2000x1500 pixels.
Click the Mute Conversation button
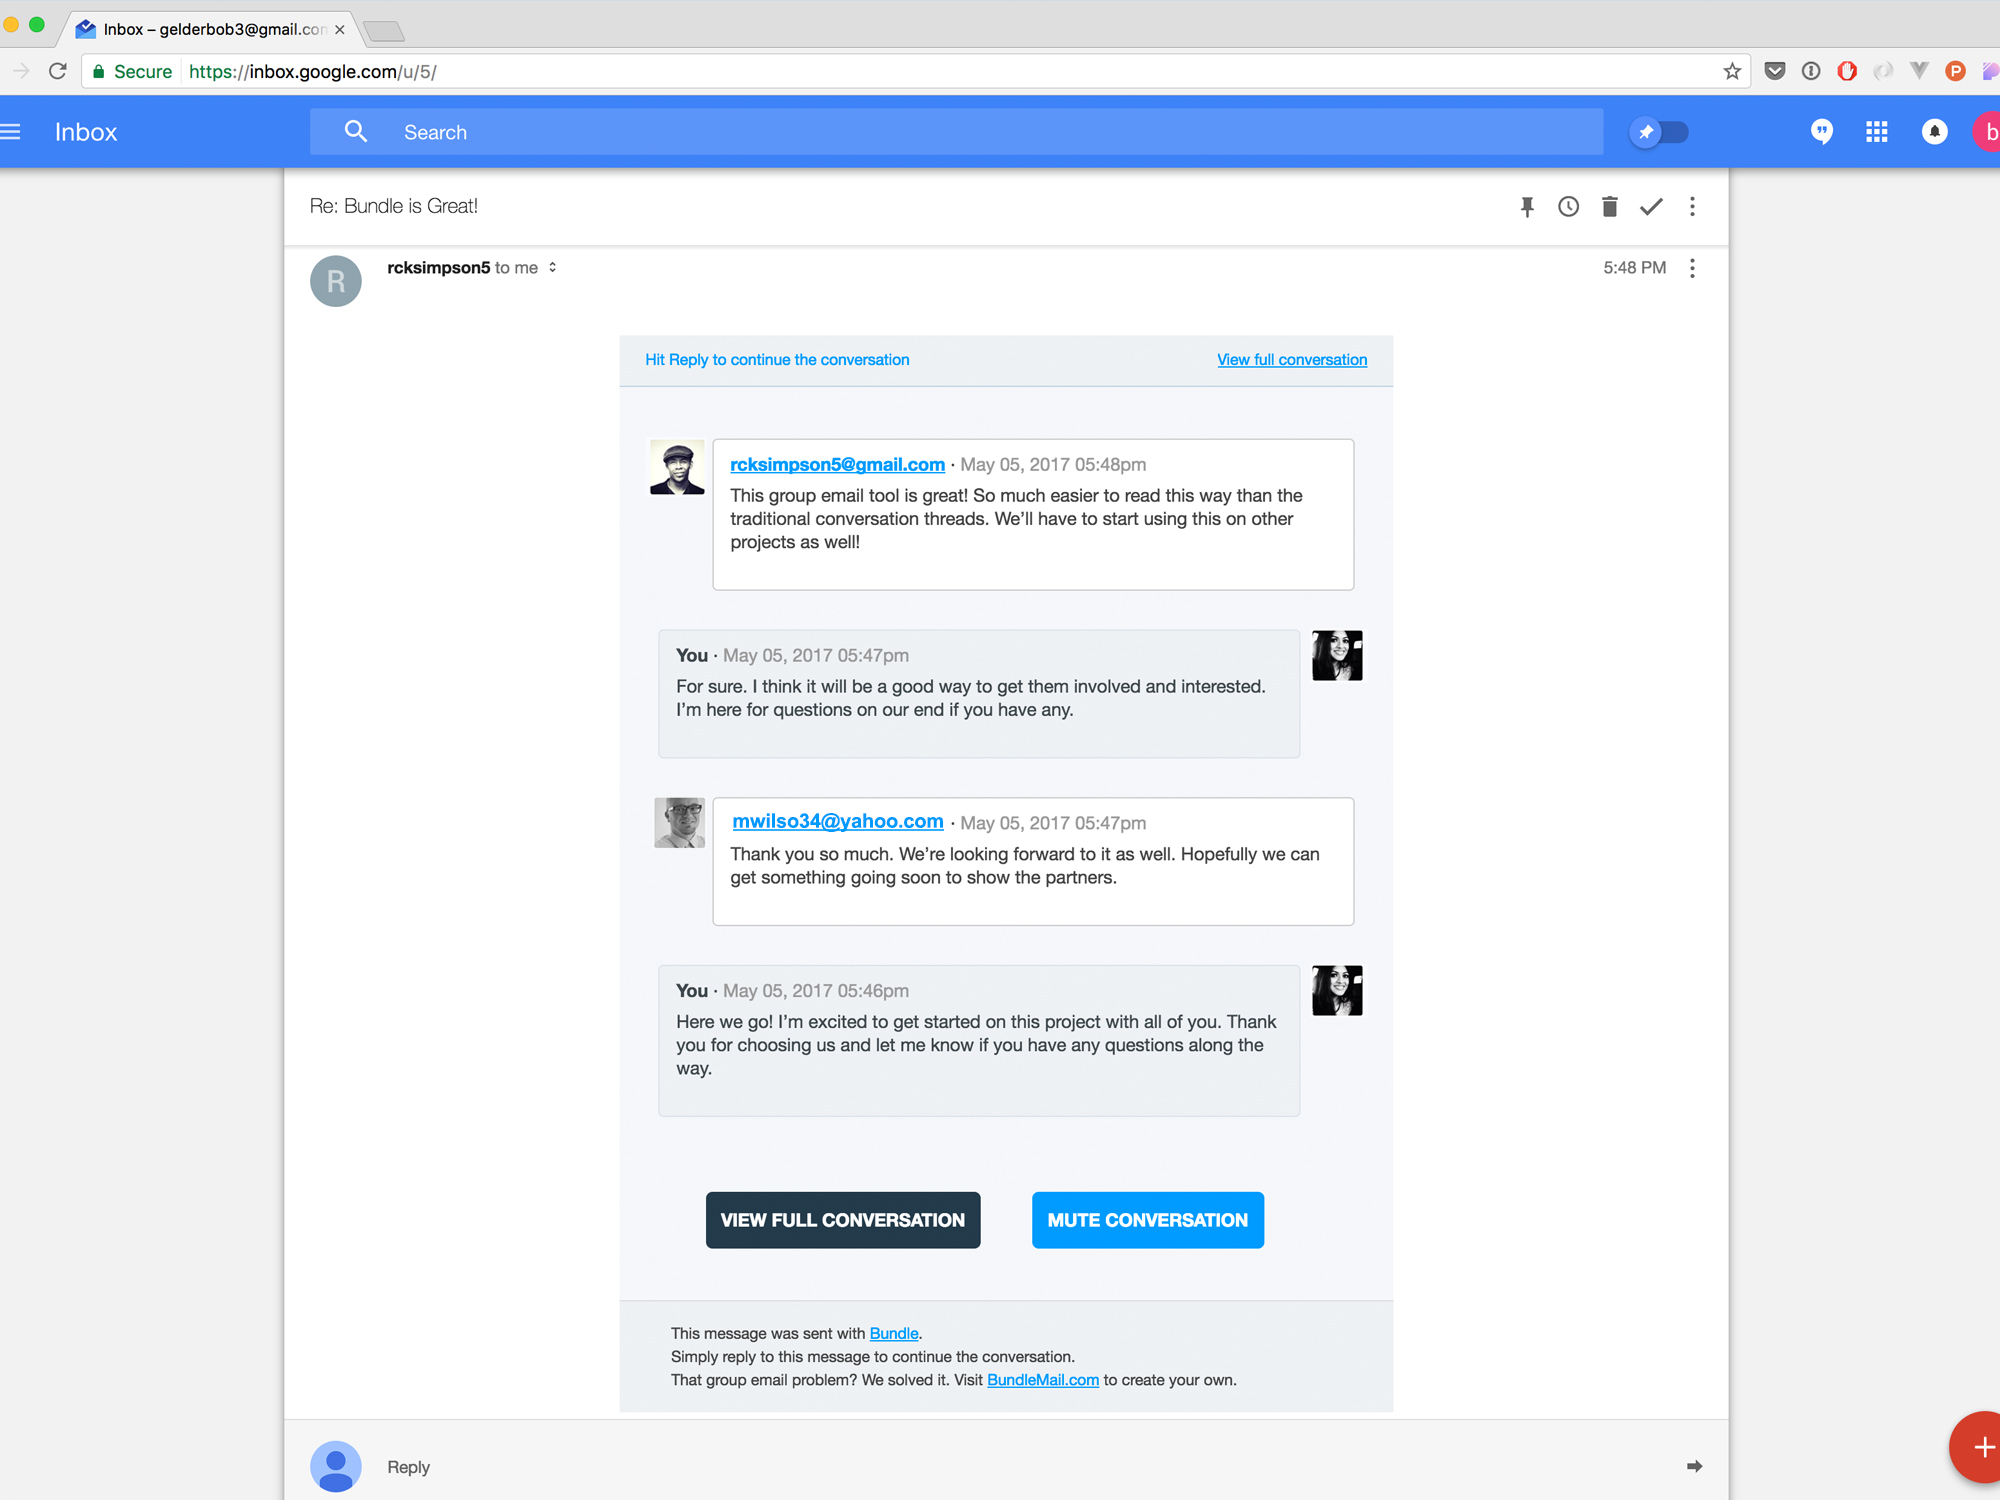click(x=1147, y=1220)
